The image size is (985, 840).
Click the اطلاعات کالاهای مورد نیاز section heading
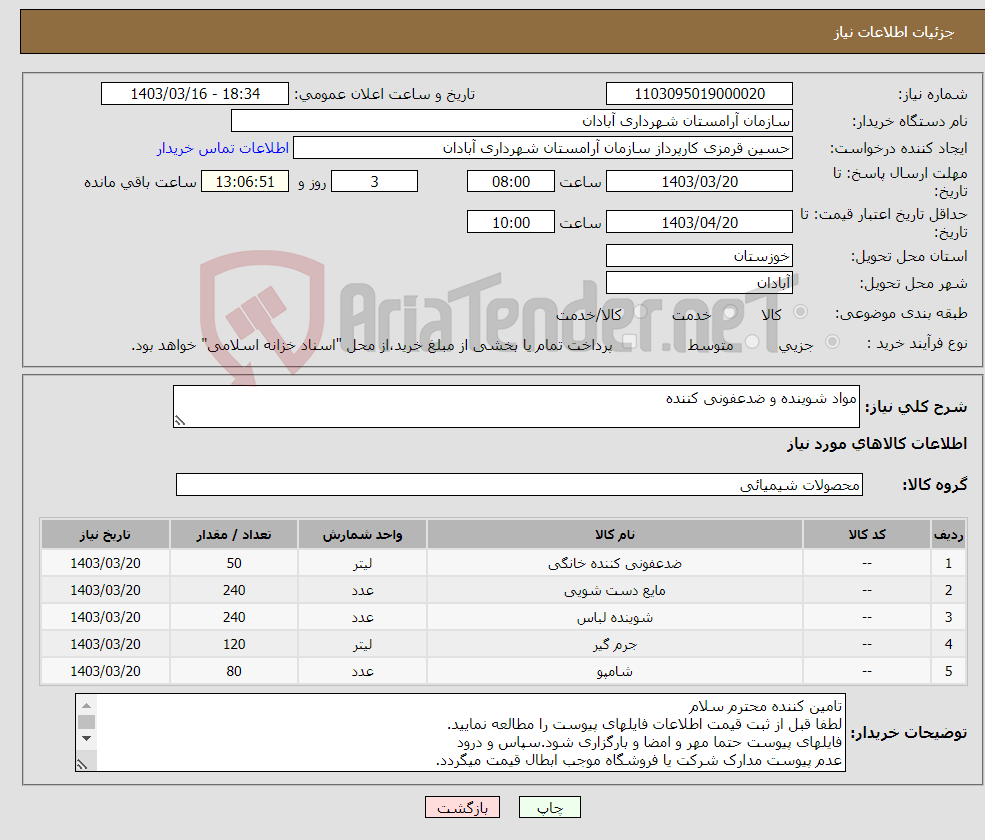click(877, 444)
